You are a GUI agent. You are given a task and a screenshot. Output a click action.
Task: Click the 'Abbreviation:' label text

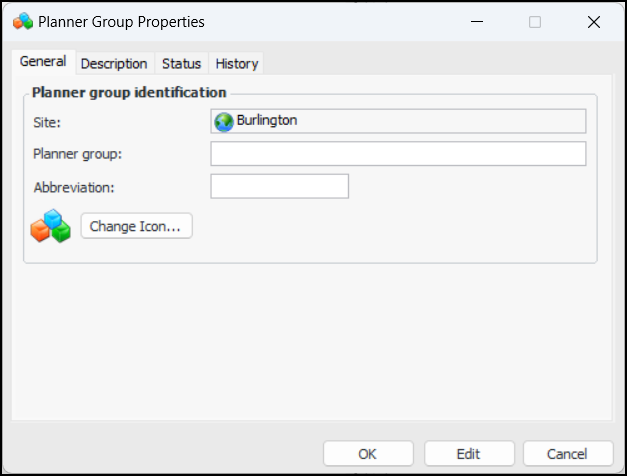pyautogui.click(x=72, y=187)
